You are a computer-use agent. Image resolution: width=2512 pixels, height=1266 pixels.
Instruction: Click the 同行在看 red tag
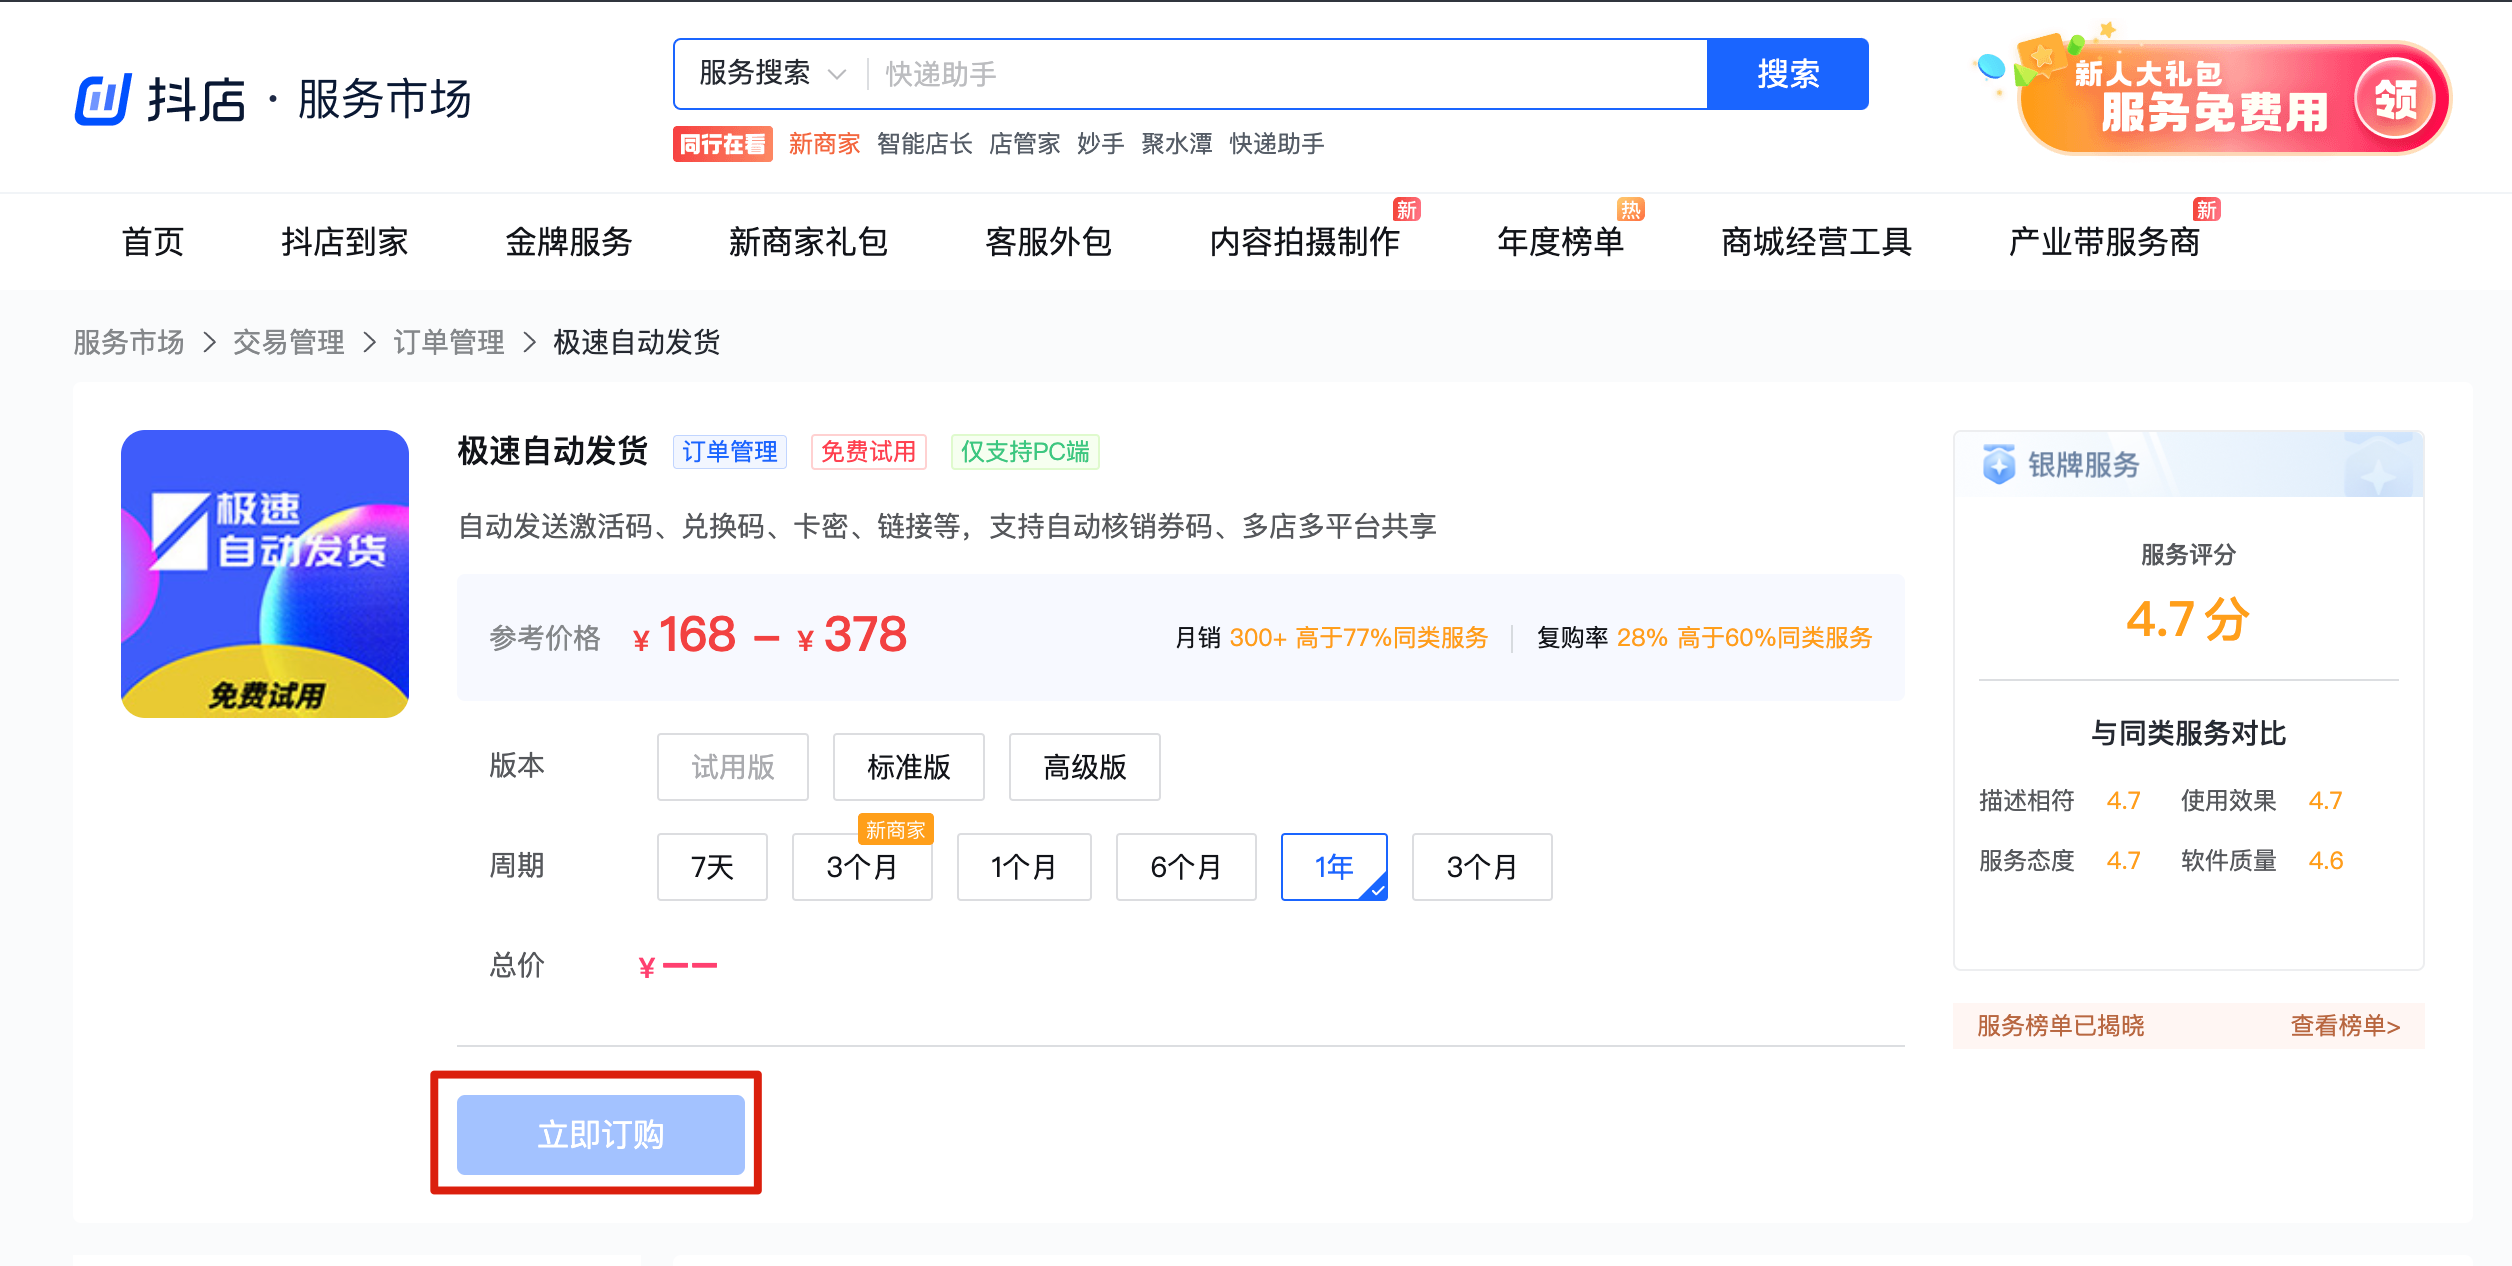point(722,144)
